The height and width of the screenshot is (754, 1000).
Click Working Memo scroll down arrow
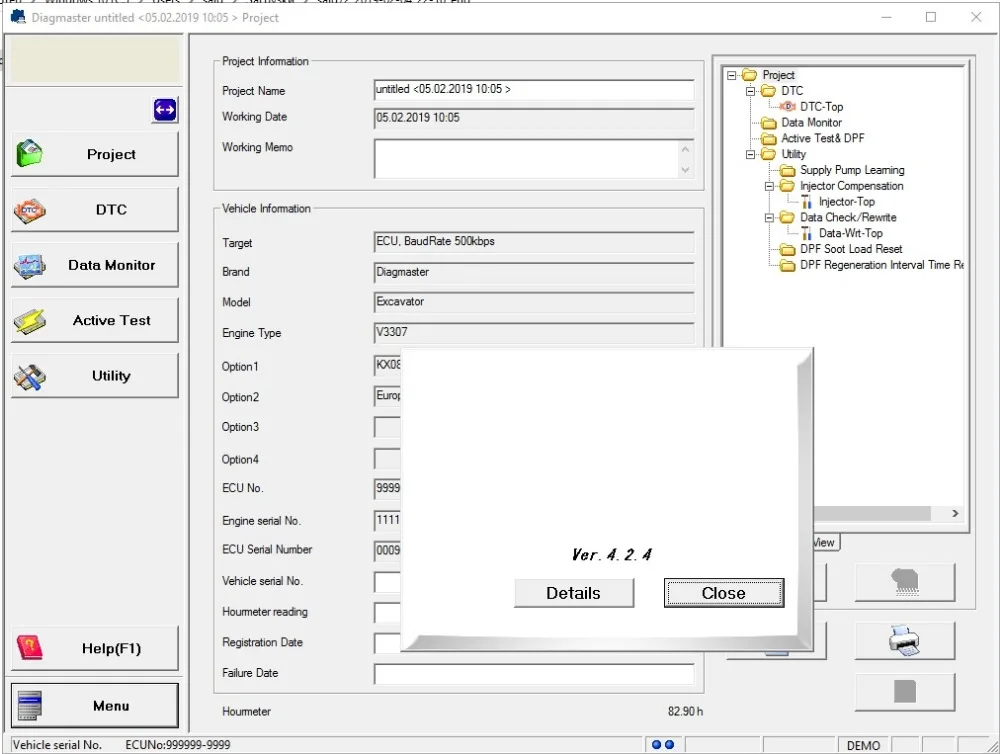[685, 170]
